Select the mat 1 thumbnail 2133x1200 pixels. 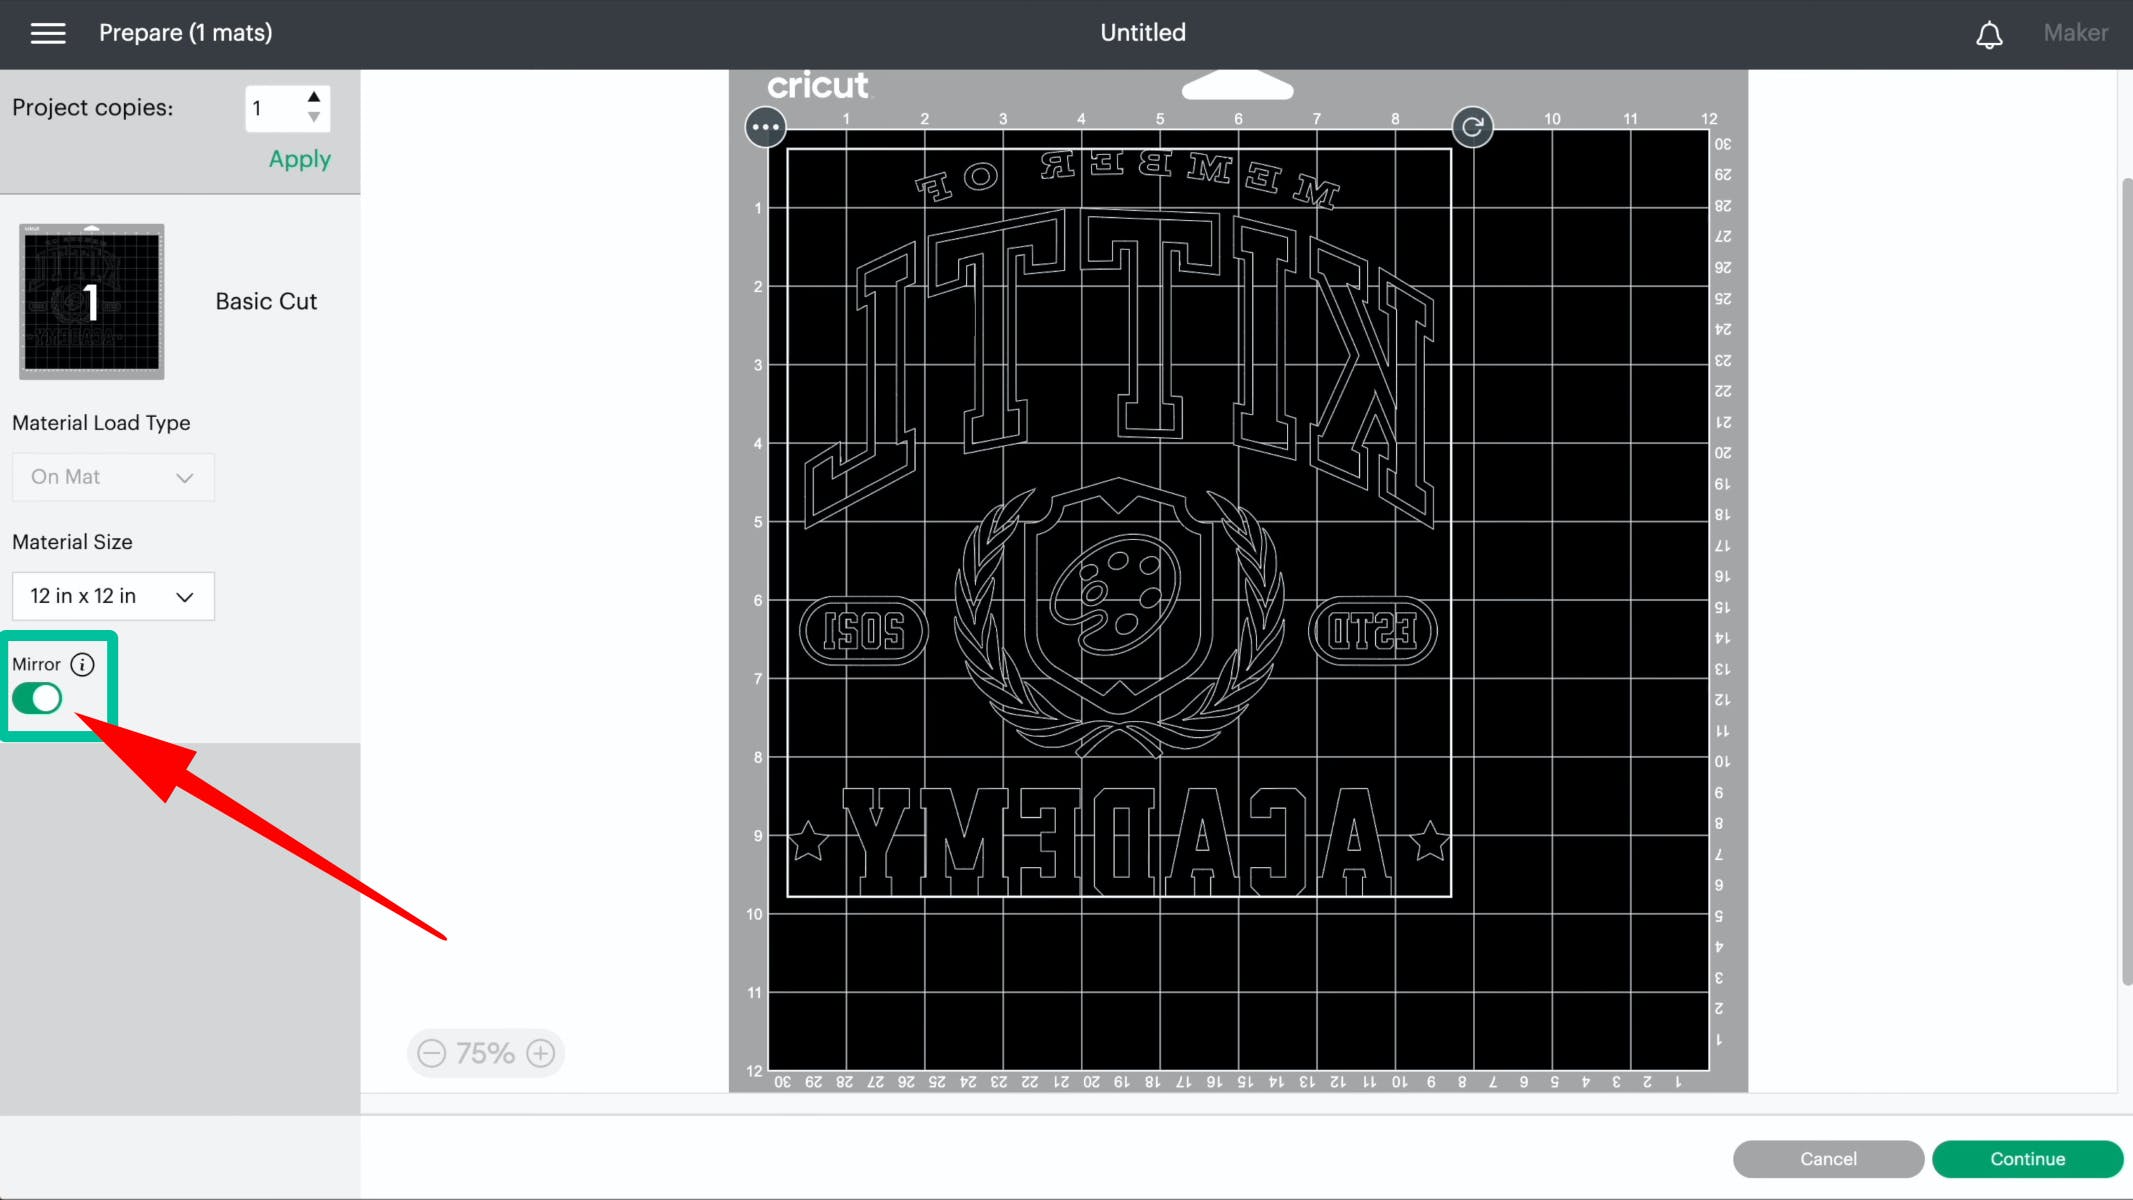[91, 301]
